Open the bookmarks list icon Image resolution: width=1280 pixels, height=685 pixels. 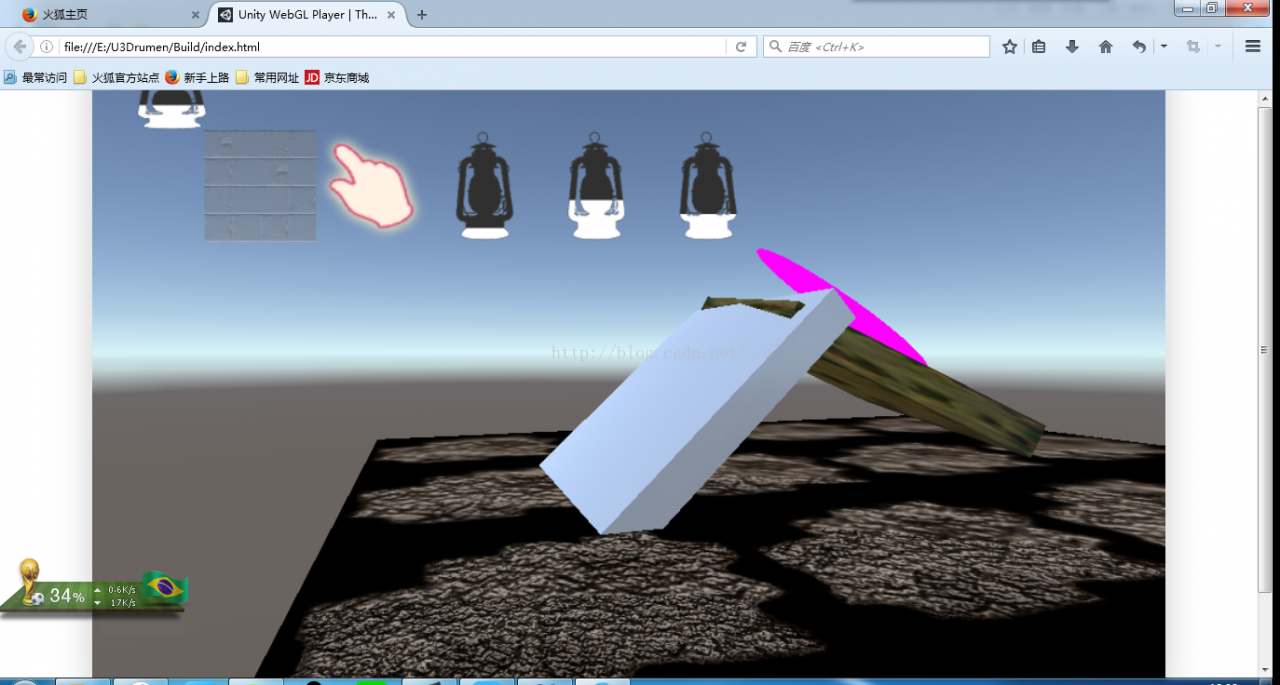click(x=1039, y=47)
